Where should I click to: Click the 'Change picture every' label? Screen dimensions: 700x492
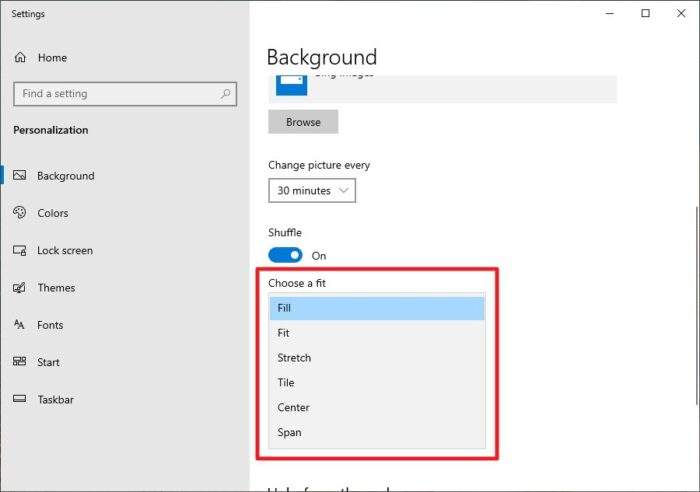click(319, 165)
